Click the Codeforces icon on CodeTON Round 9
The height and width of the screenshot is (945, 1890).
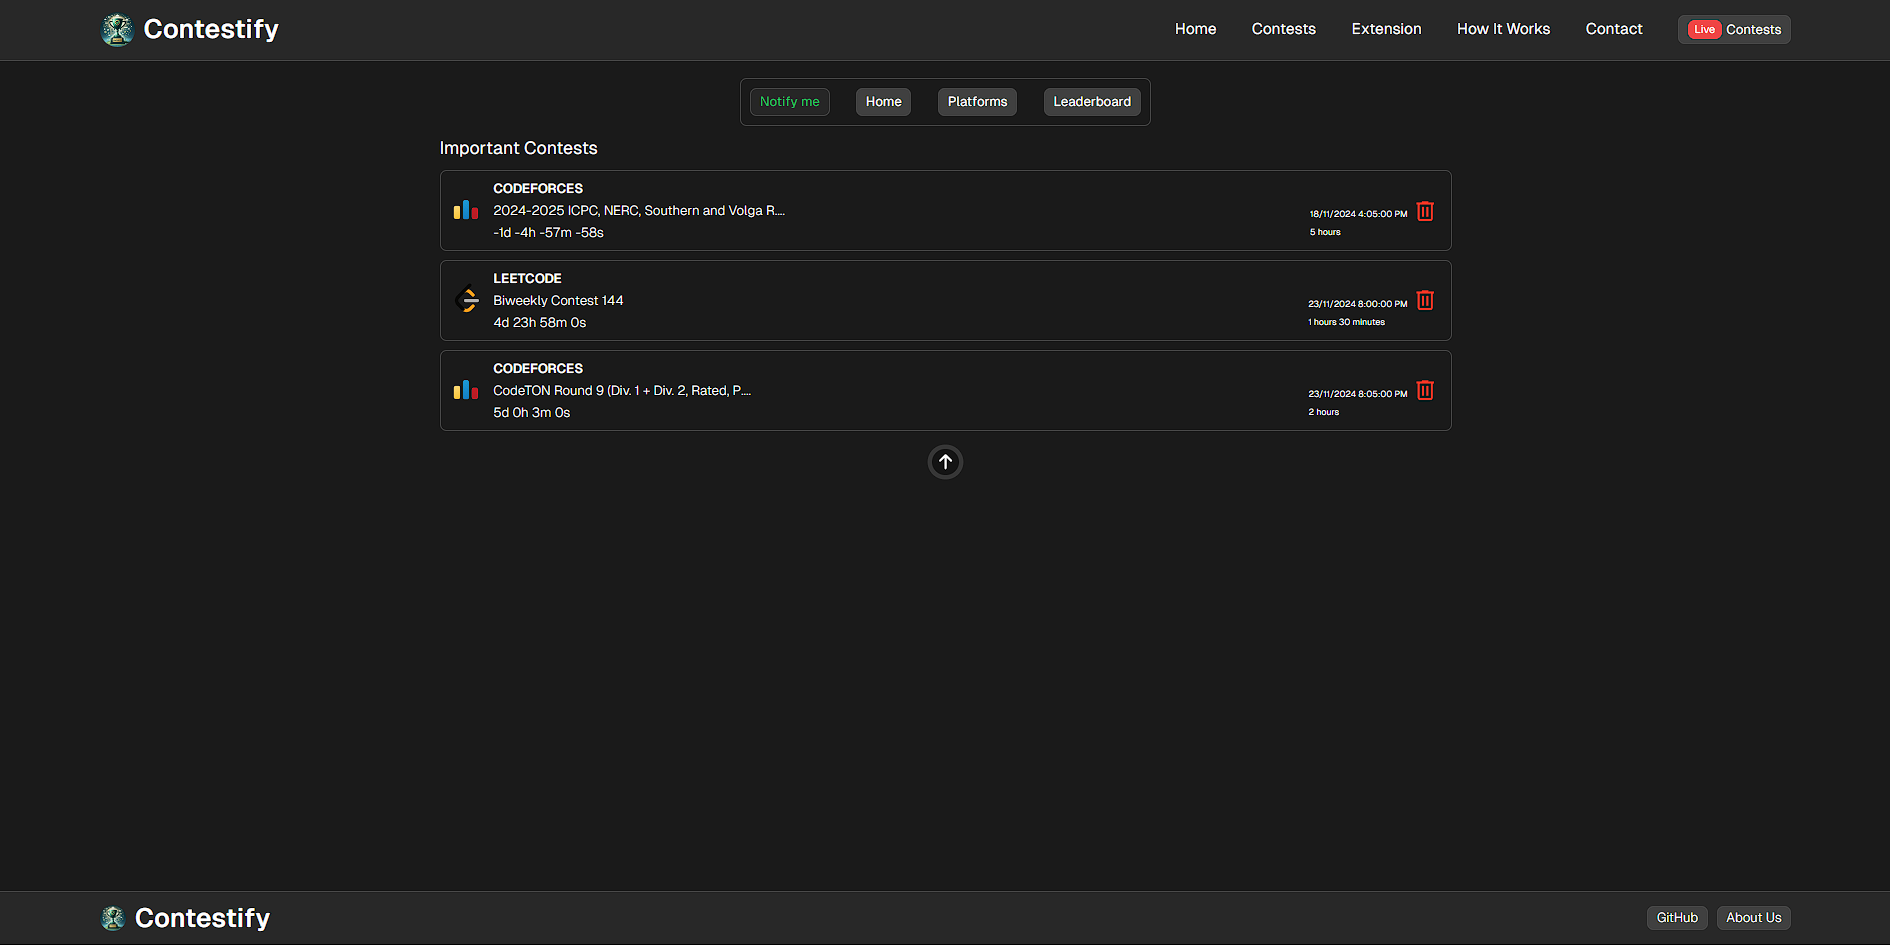(x=465, y=390)
